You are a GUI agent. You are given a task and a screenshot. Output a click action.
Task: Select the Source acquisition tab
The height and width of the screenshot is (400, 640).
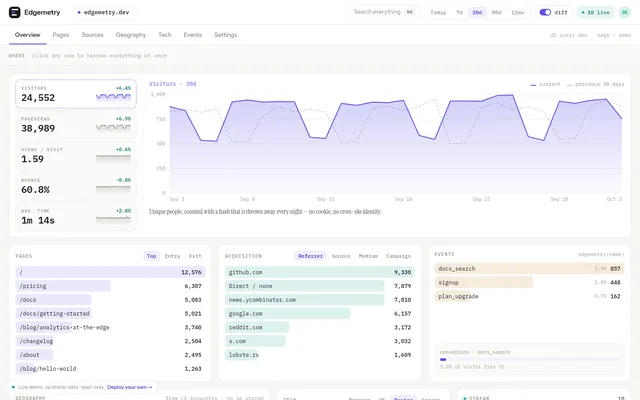tap(341, 256)
